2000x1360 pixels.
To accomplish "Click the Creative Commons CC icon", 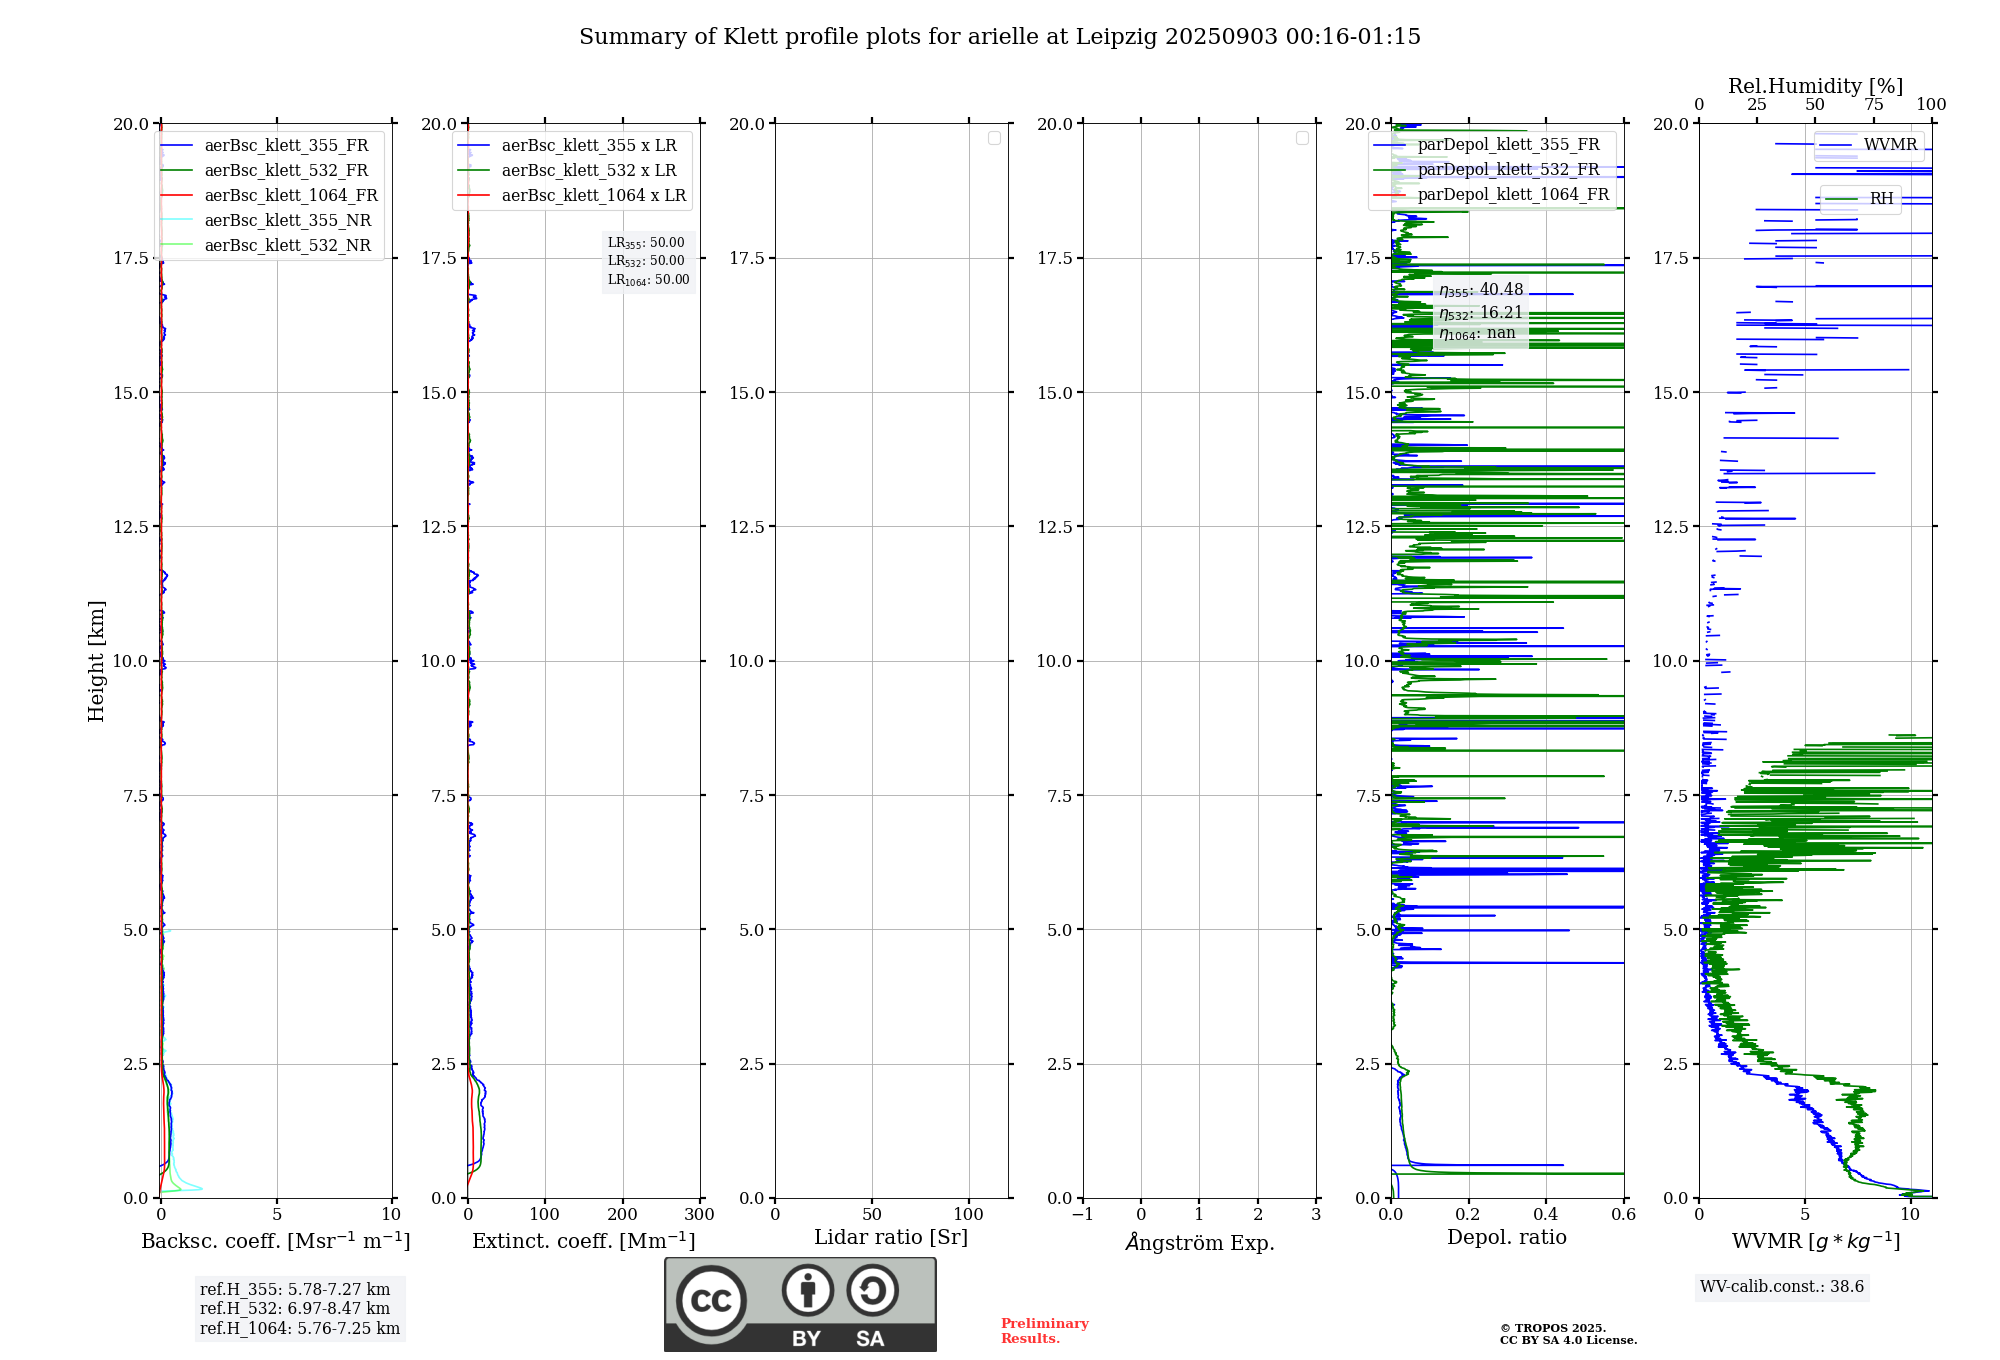I will pyautogui.click(x=711, y=1300).
